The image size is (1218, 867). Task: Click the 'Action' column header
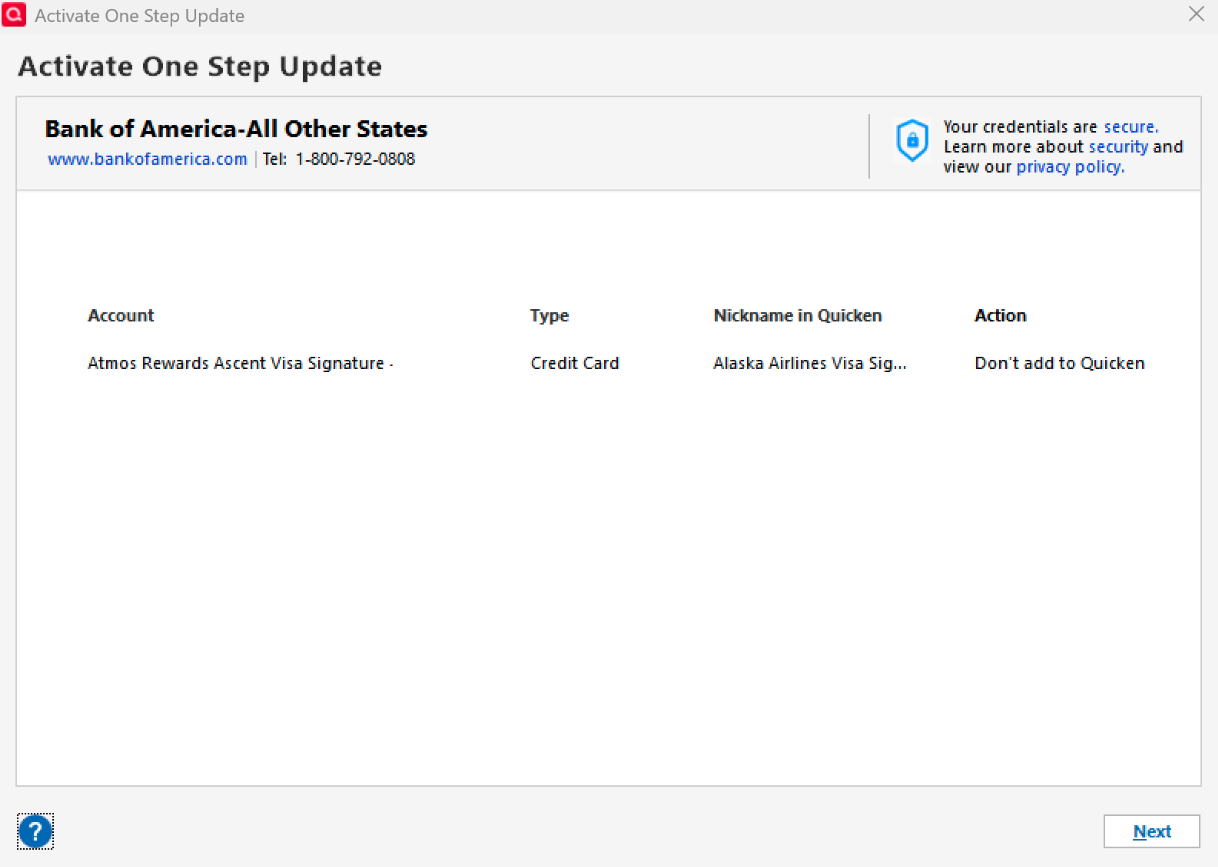(x=1001, y=315)
